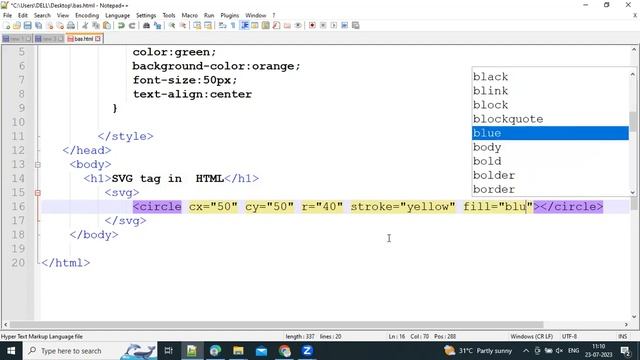Toggle Show All Characters pilcrow icon

[233, 25]
